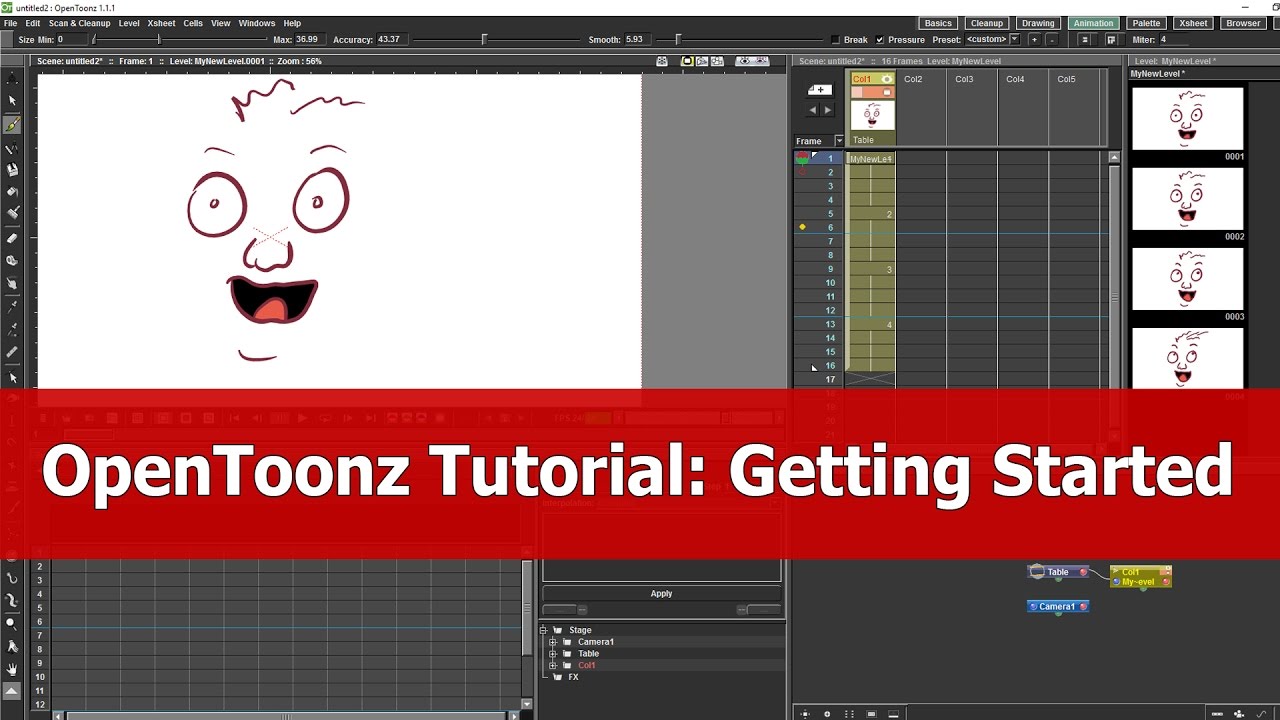Select the Hand tool
The image size is (1280, 720).
pos(12,668)
